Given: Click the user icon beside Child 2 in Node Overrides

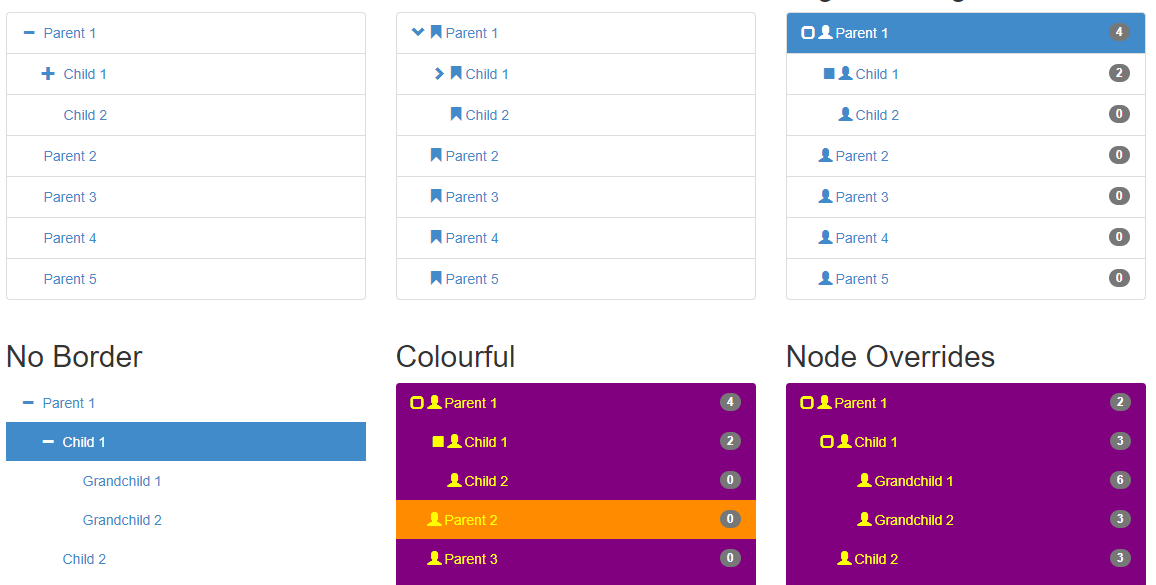Looking at the screenshot, I should [x=844, y=559].
